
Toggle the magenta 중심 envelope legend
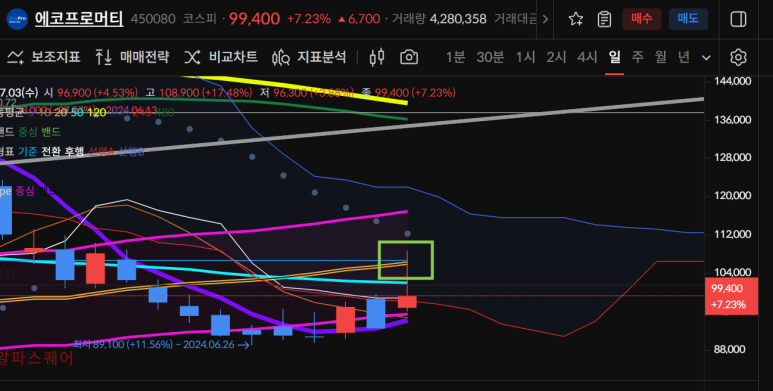(x=25, y=190)
